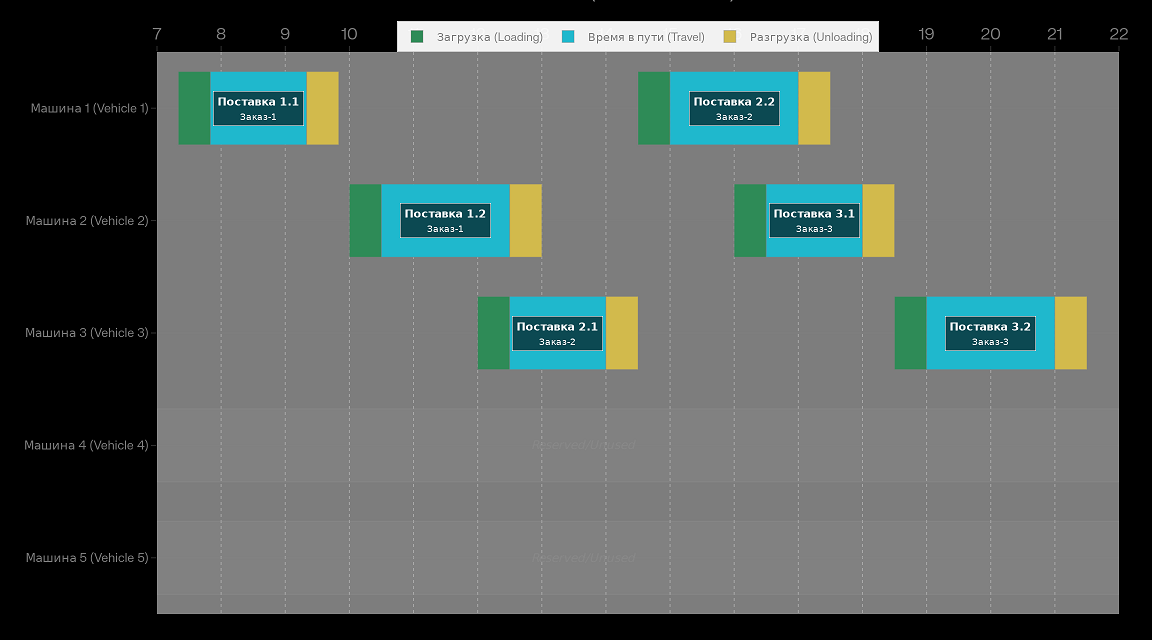Click the 'Машина 5 (Vehicle 5)' row label

pyautogui.click(x=87, y=558)
